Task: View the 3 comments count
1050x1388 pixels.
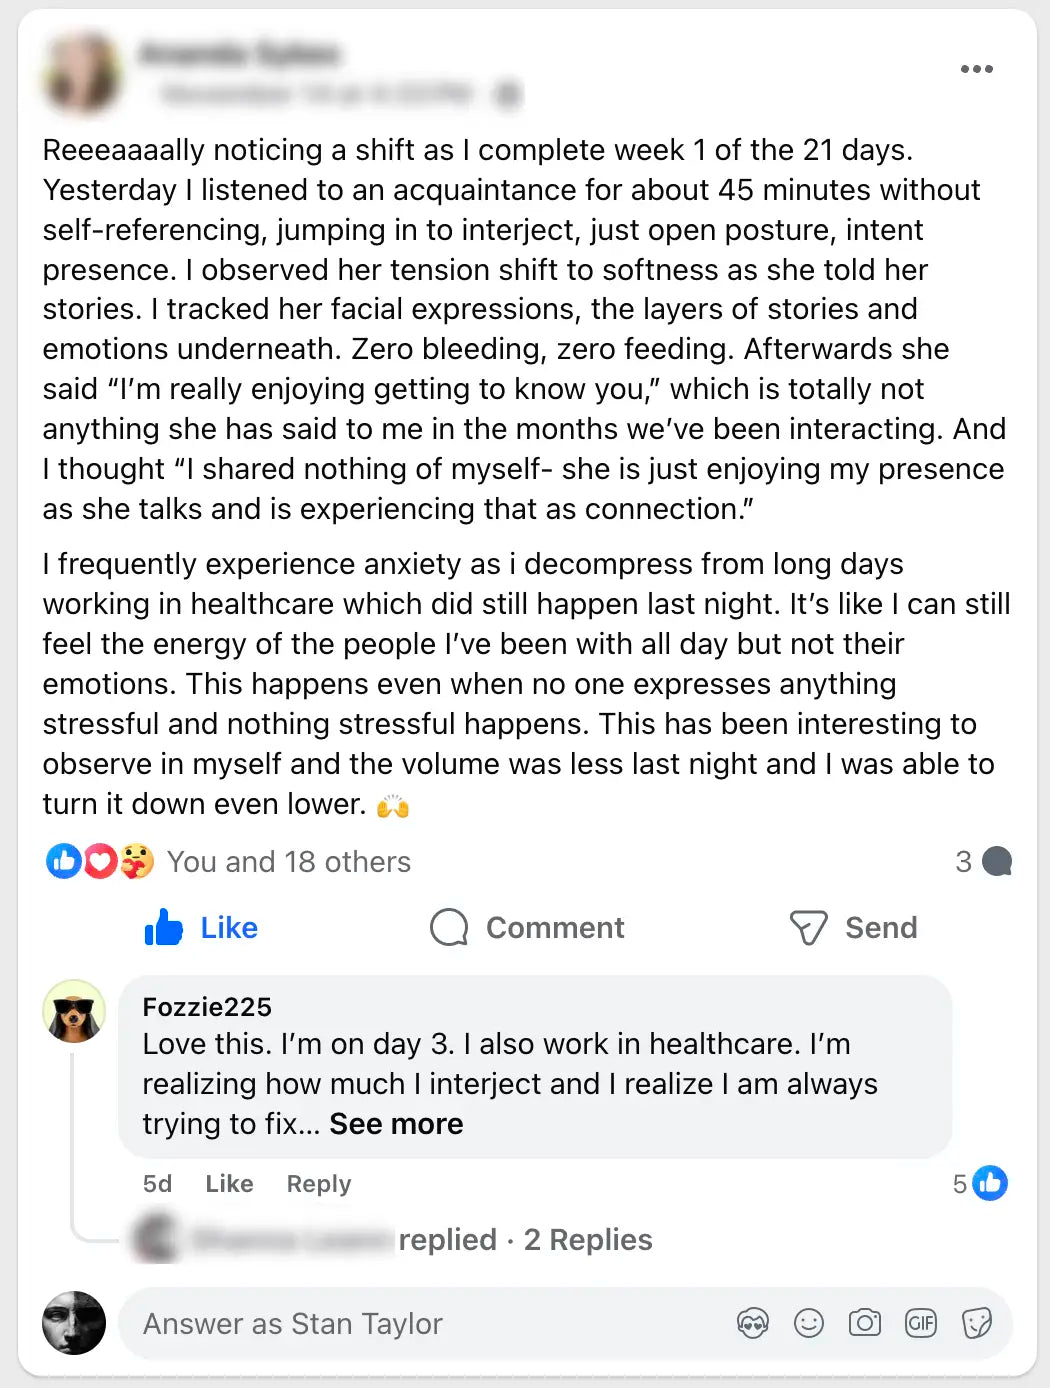Action: click(983, 862)
